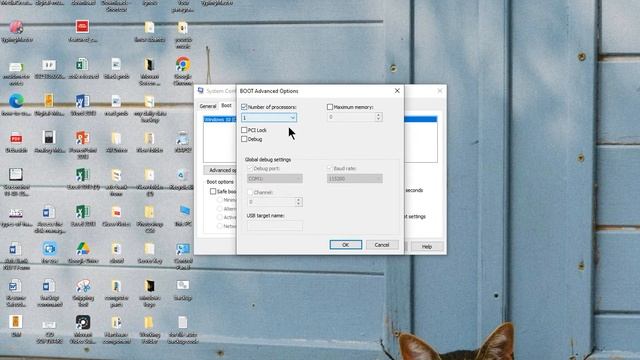Image resolution: width=640 pixels, height=360 pixels.
Task: Select the Excel 2013 (2) desktop shortcut
Action: pos(82,175)
